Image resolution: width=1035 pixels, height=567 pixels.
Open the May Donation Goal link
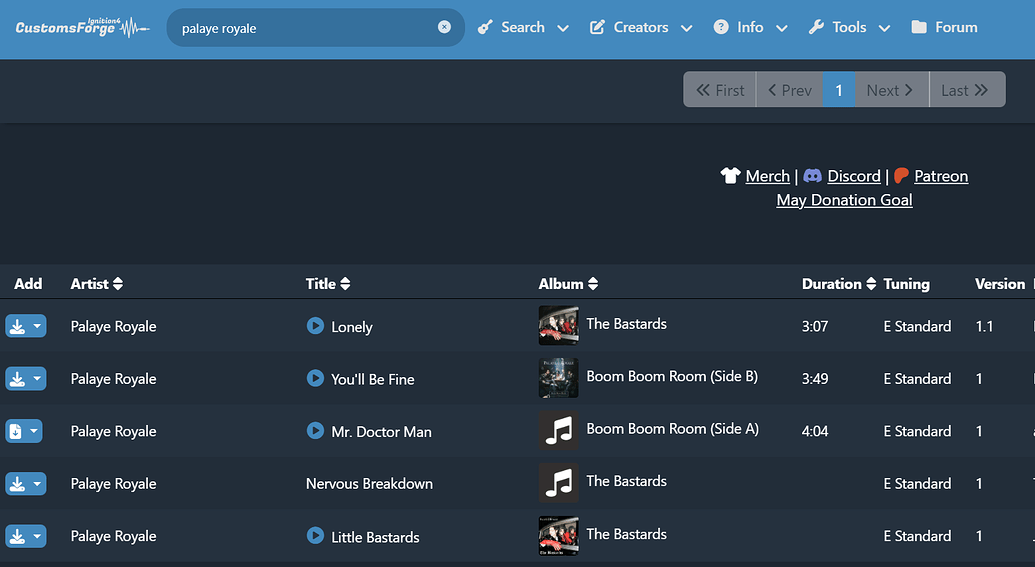844,200
